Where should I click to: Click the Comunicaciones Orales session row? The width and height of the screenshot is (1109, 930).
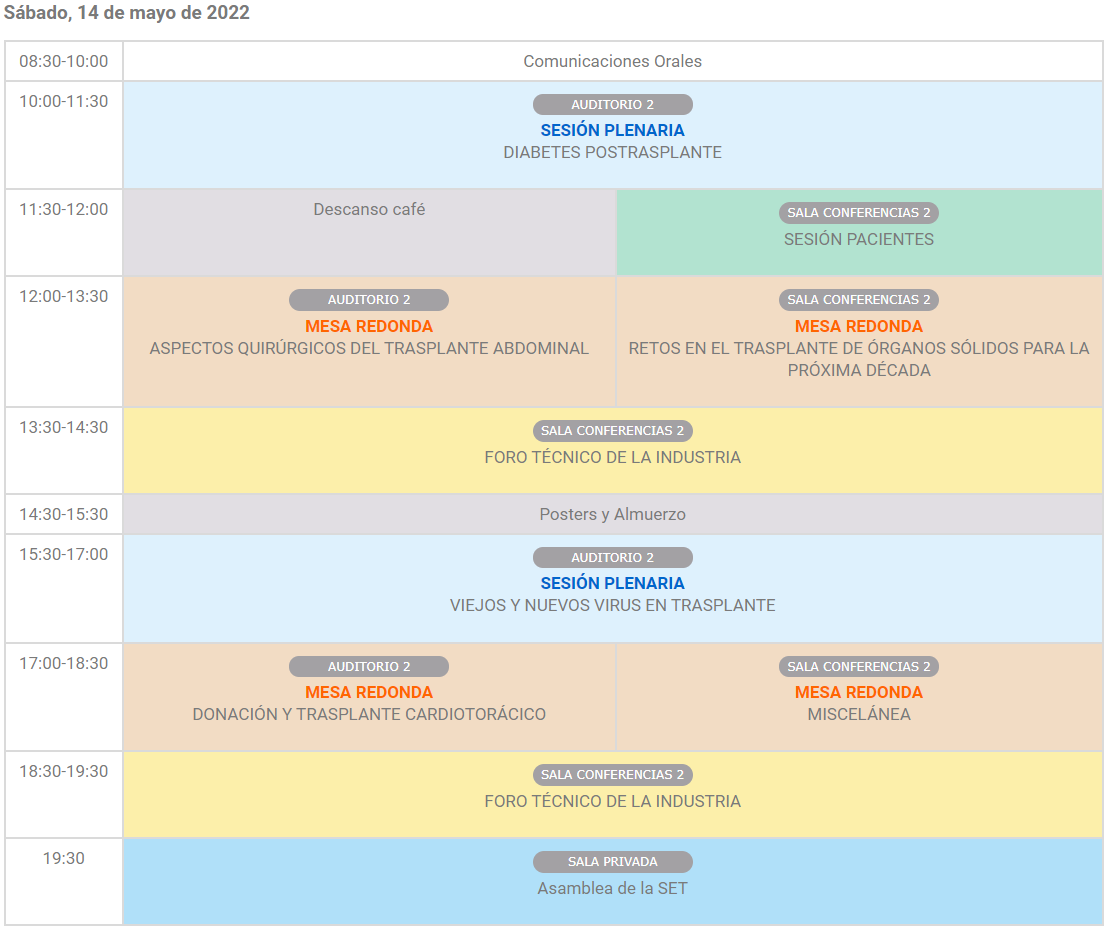[612, 61]
